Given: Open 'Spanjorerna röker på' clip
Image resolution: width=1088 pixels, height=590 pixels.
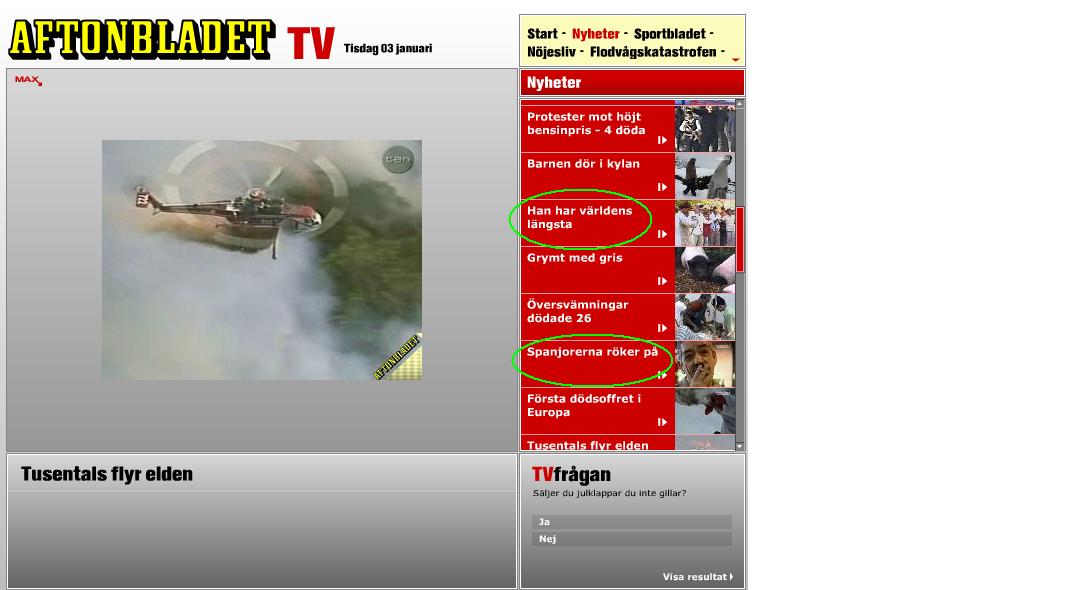Looking at the screenshot, I should (597, 364).
